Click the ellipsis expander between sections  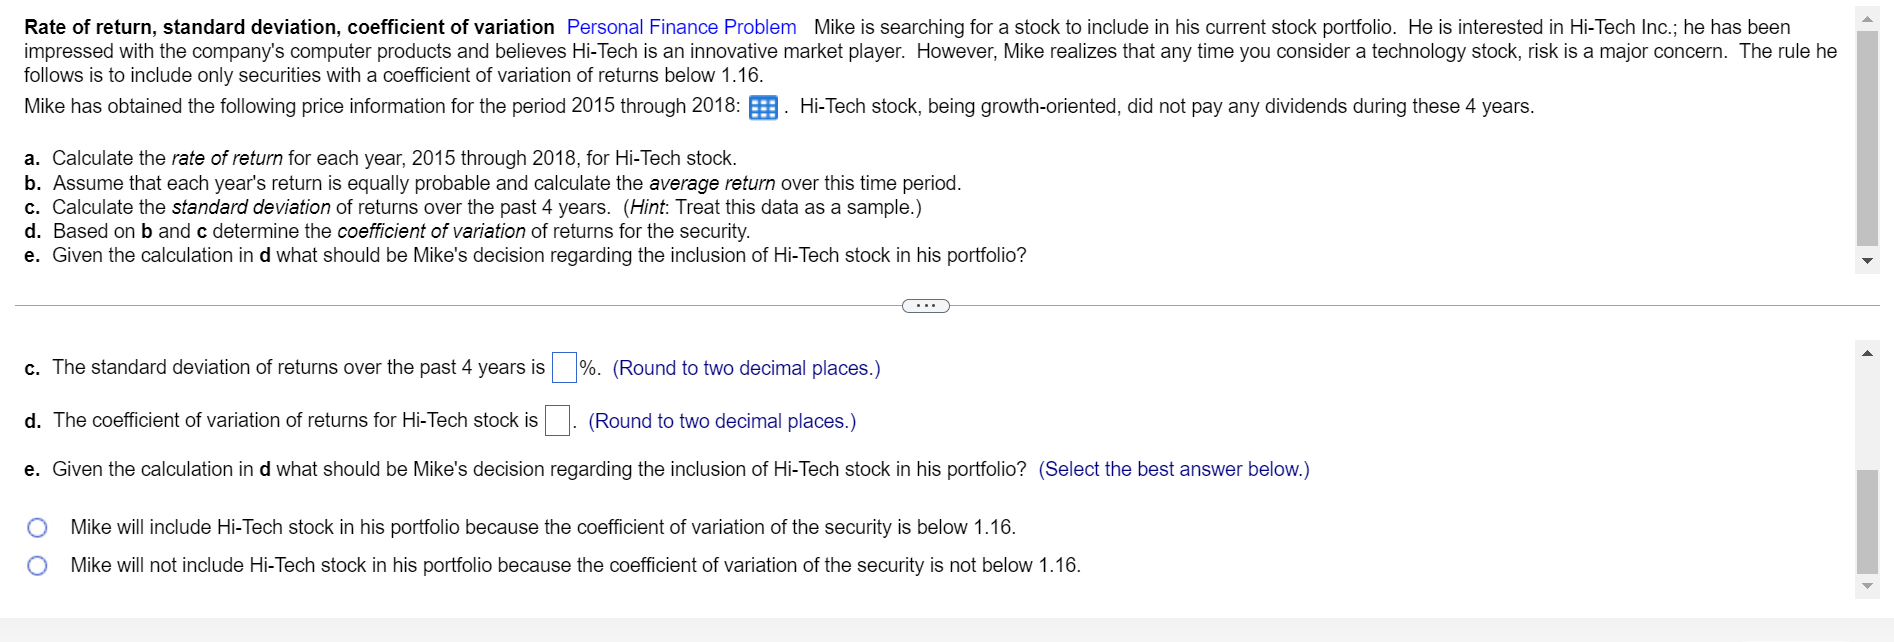pyautogui.click(x=924, y=306)
